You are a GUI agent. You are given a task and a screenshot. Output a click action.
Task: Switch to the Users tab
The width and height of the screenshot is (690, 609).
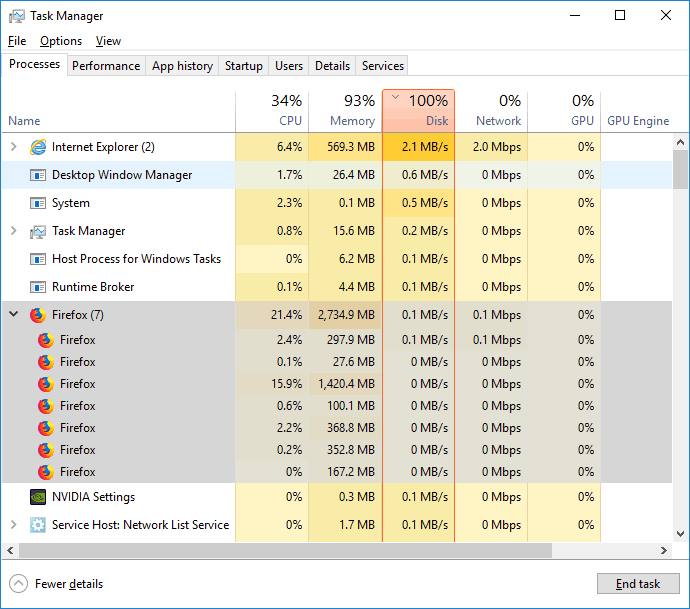[289, 66]
